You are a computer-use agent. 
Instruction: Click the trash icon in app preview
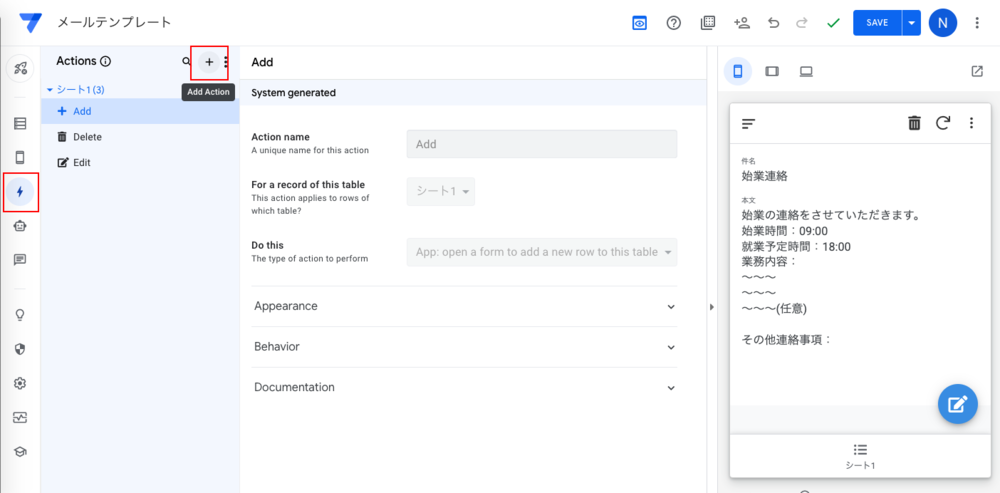914,123
